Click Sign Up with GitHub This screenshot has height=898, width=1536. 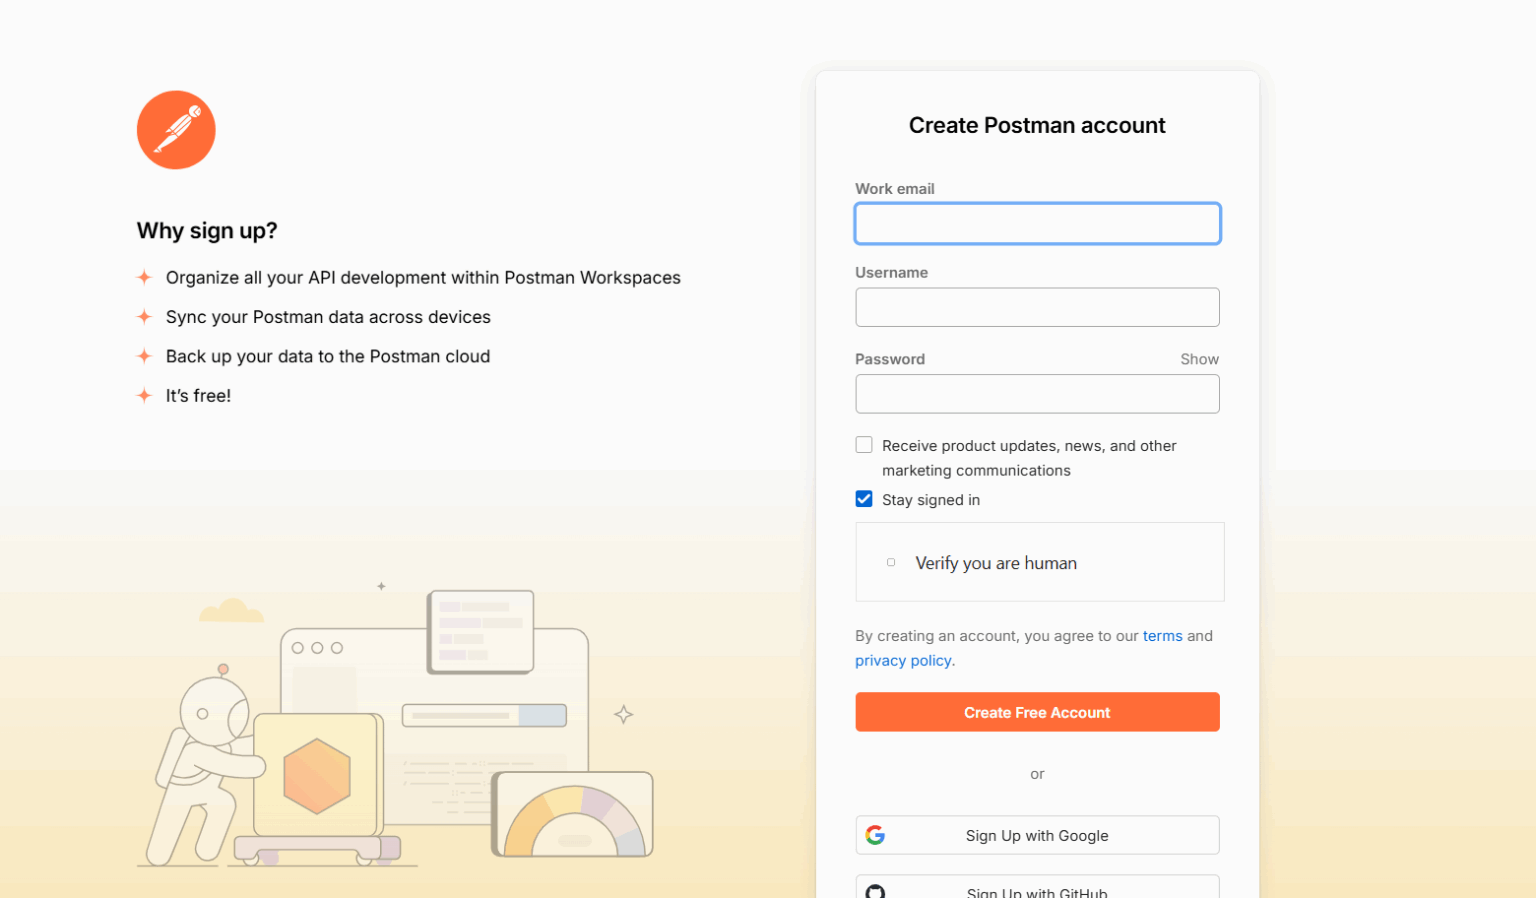(1037, 891)
